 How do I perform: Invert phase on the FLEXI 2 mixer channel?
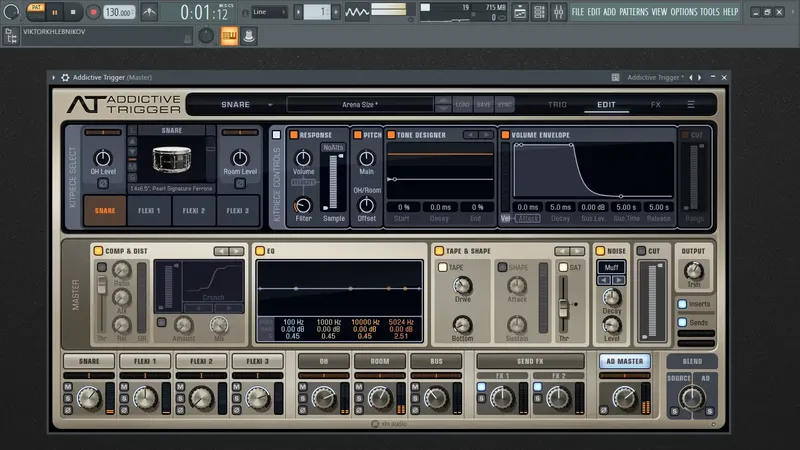[180, 410]
